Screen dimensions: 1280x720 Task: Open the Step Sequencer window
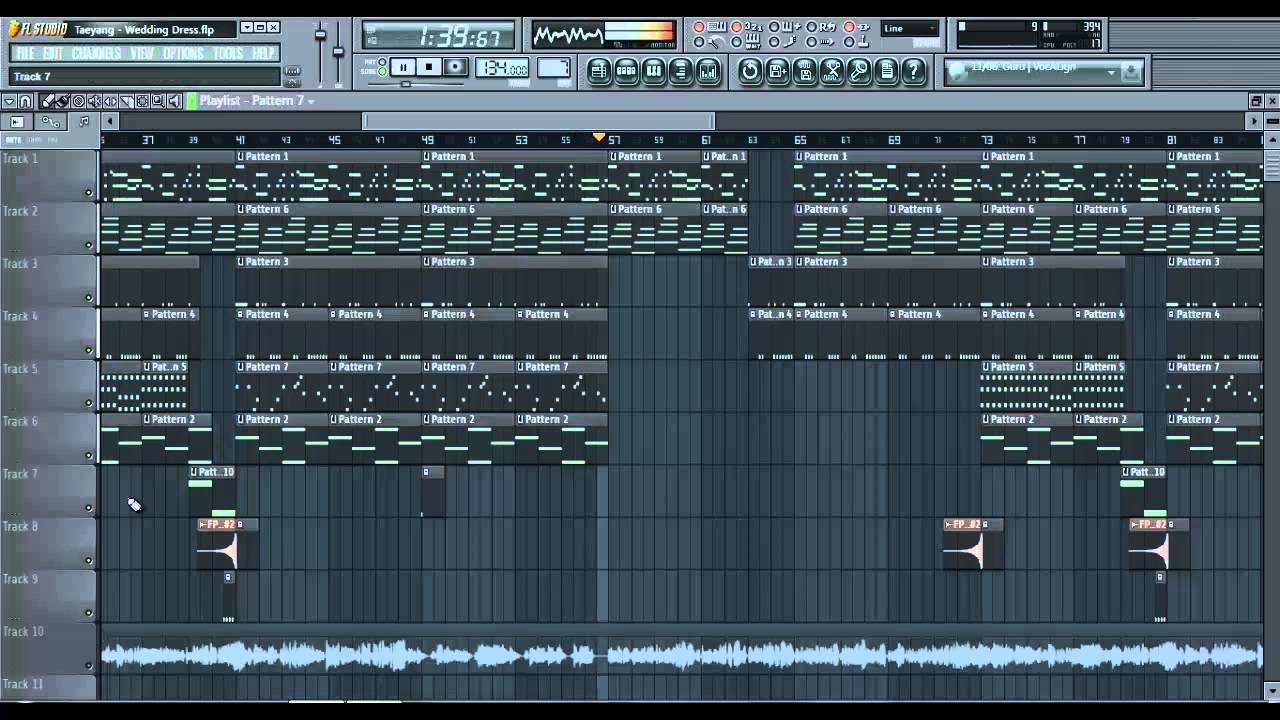(x=626, y=70)
